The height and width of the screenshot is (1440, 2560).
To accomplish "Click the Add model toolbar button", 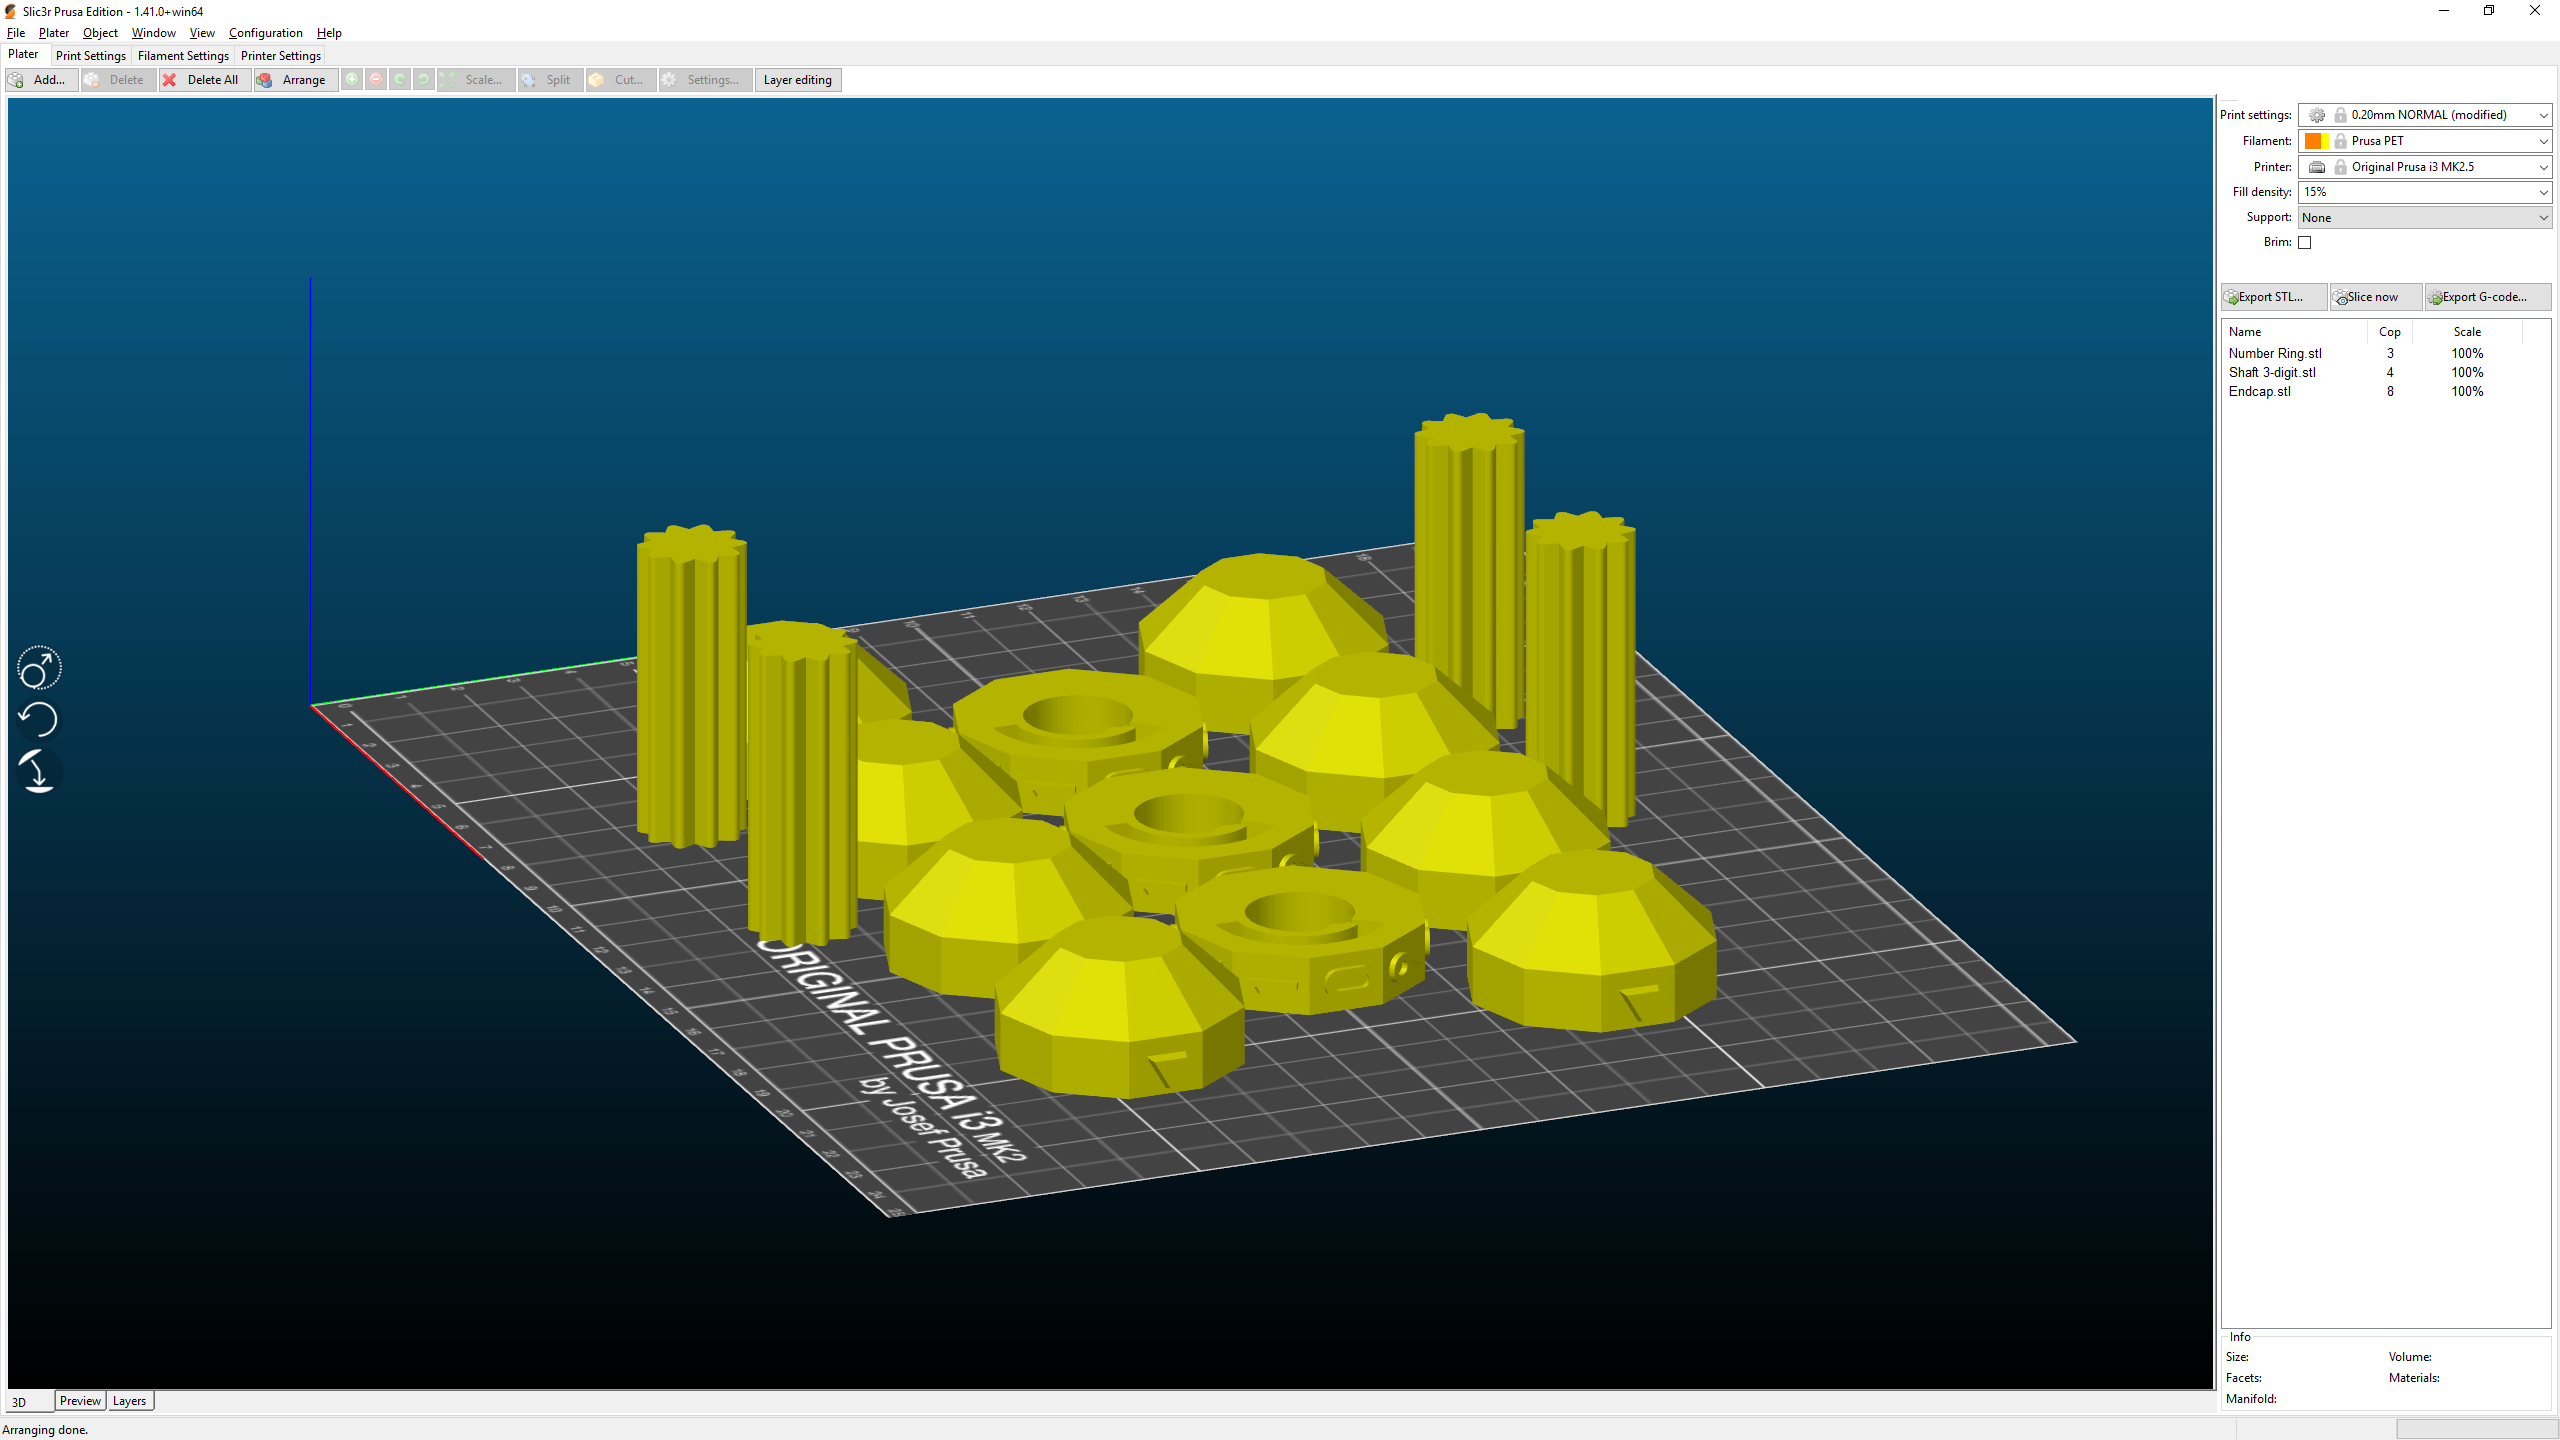I will (x=41, y=80).
